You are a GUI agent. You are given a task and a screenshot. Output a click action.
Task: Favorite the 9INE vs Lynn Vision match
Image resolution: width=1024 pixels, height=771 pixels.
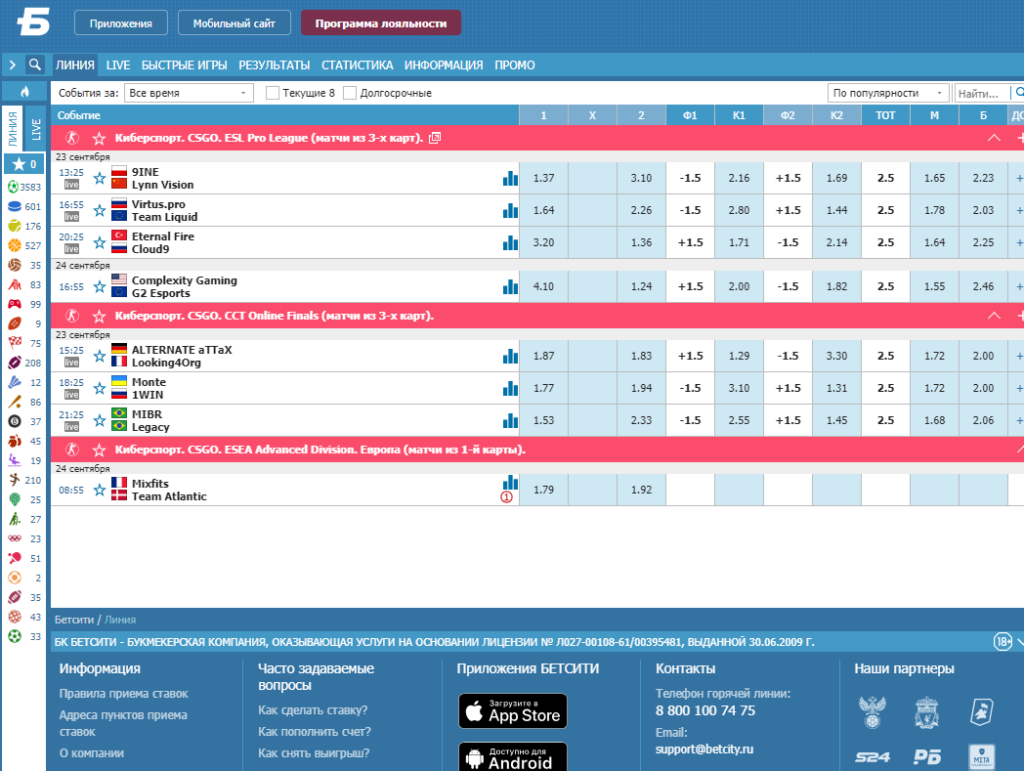click(x=99, y=178)
